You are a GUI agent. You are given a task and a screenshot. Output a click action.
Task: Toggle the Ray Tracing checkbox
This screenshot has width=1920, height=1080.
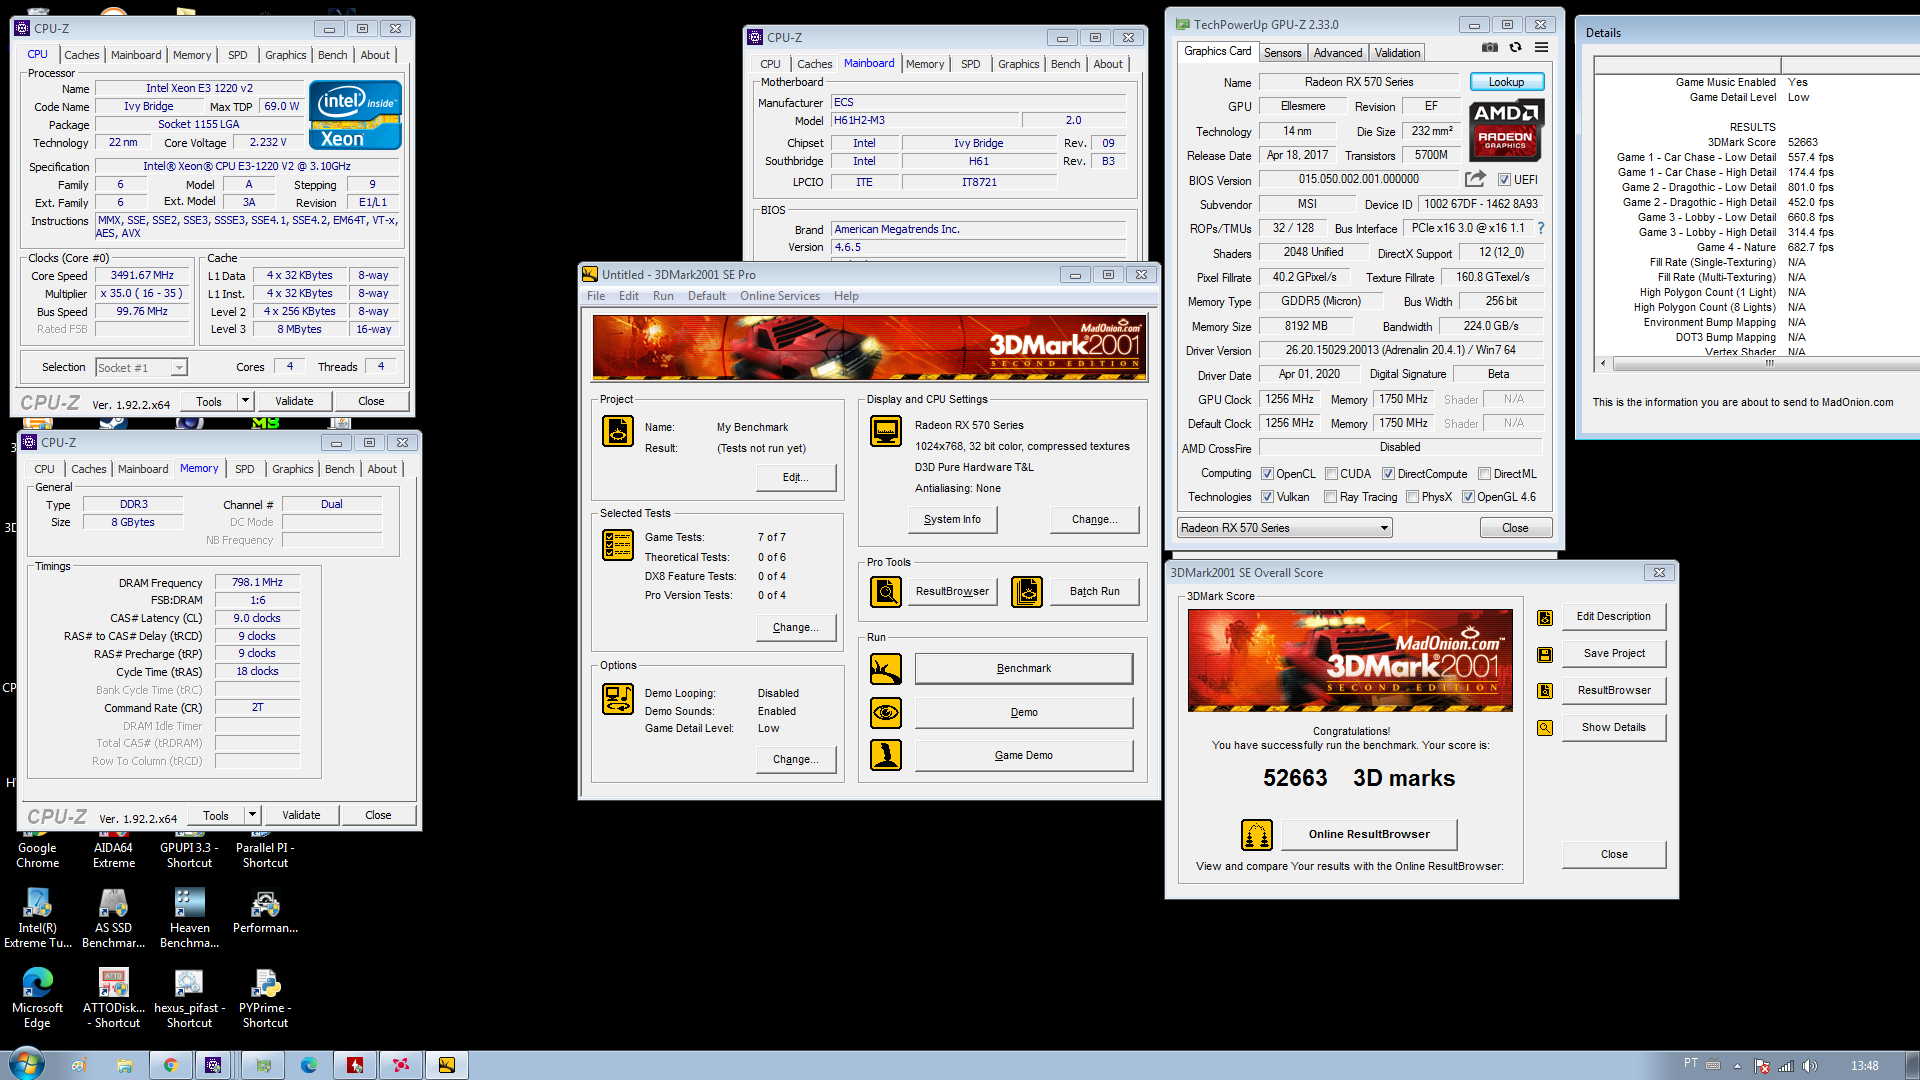click(x=1330, y=497)
